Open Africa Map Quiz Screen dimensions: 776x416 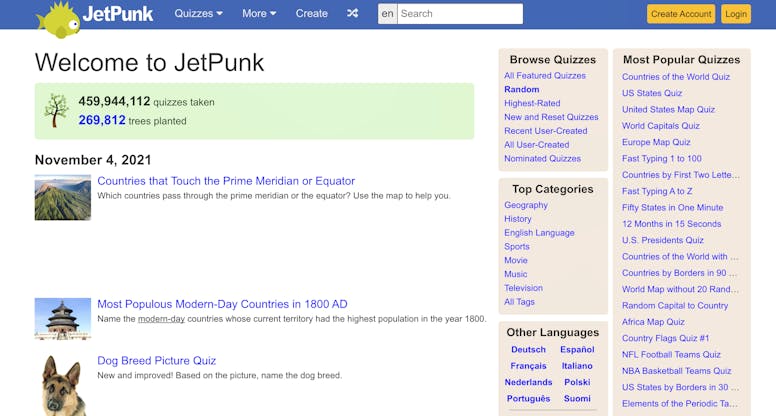(653, 322)
